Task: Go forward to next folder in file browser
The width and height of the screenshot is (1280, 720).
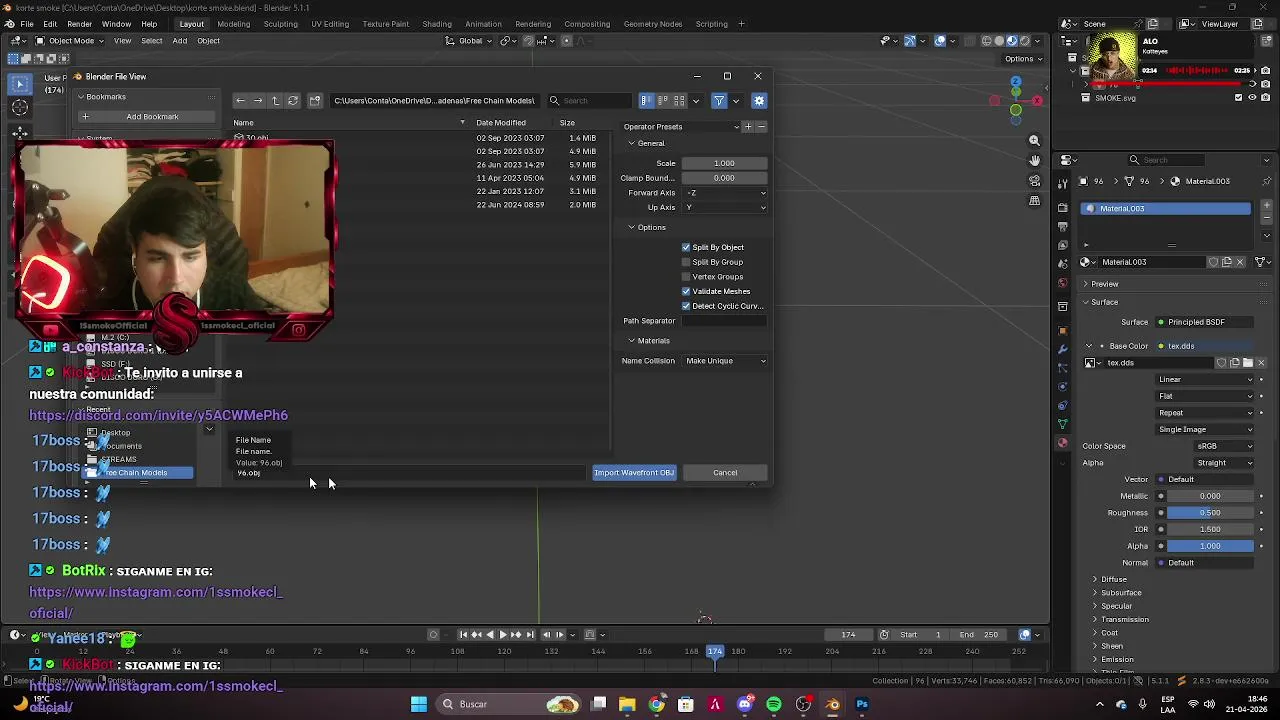Action: pyautogui.click(x=258, y=100)
